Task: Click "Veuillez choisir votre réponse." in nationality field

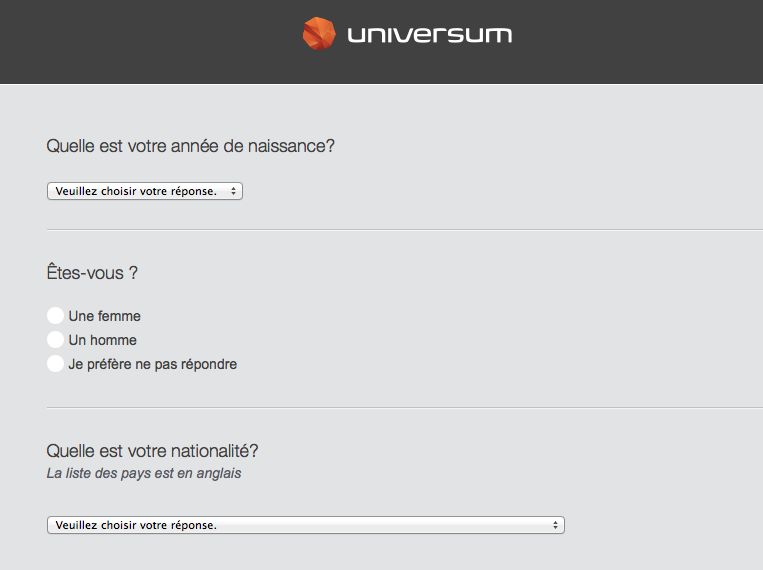Action: (136, 525)
